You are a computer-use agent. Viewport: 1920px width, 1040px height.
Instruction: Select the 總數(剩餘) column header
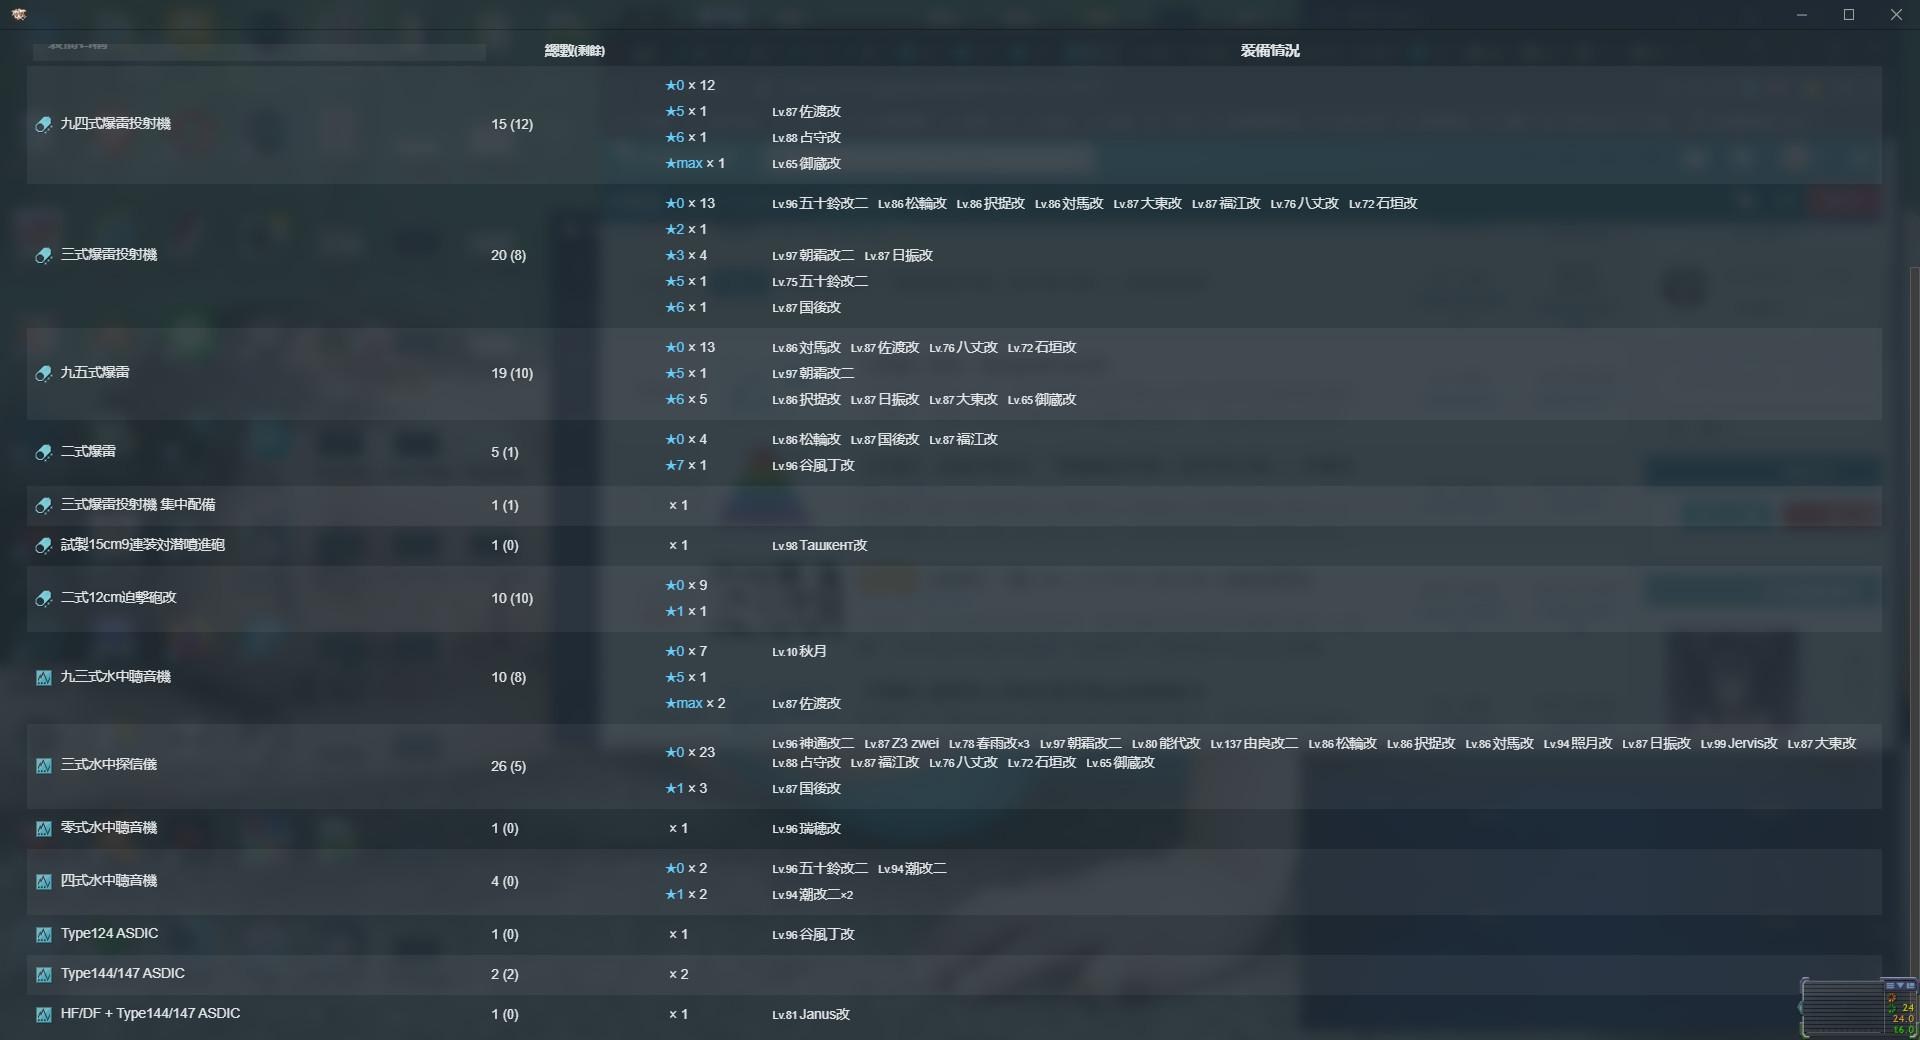tap(574, 50)
